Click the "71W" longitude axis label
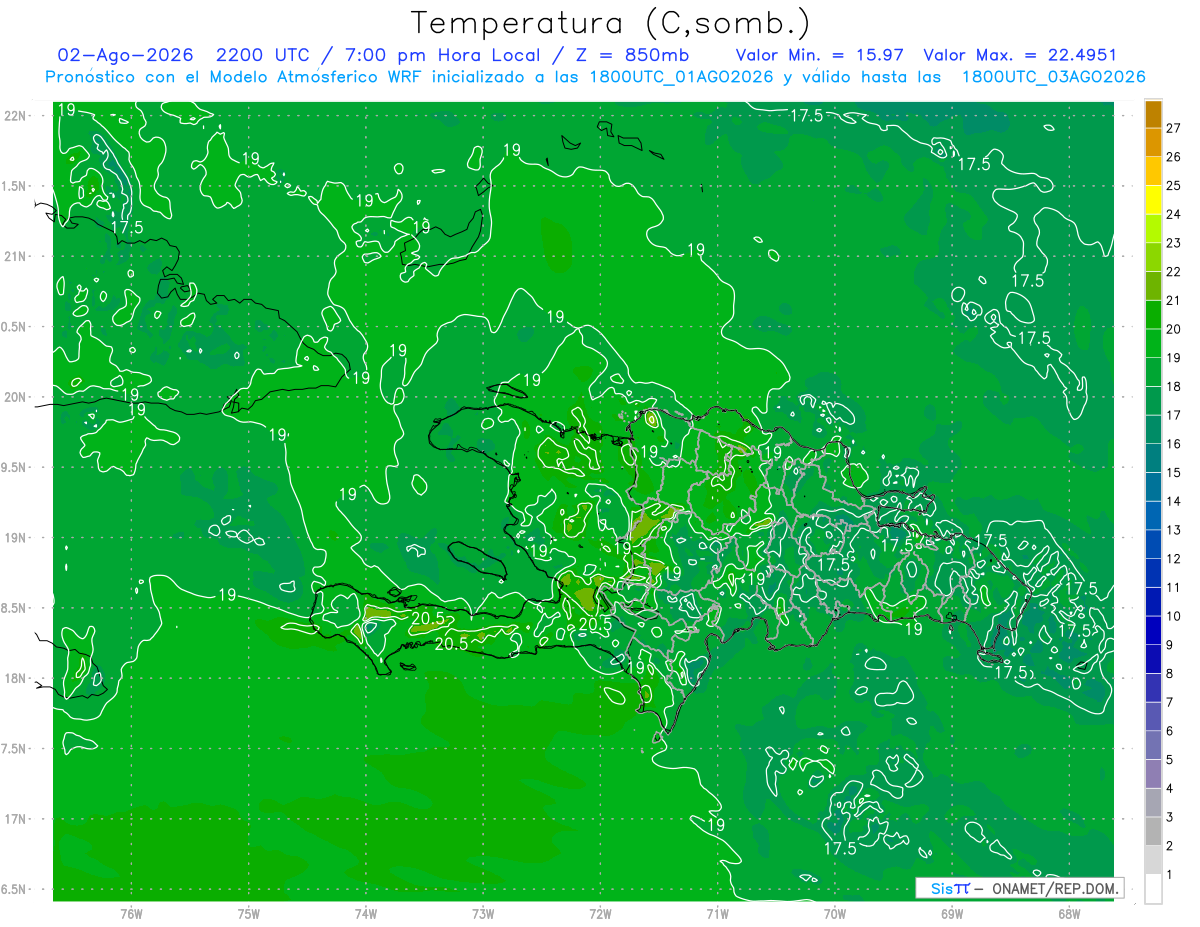Screen dimensions: 1200x927 tap(717, 914)
